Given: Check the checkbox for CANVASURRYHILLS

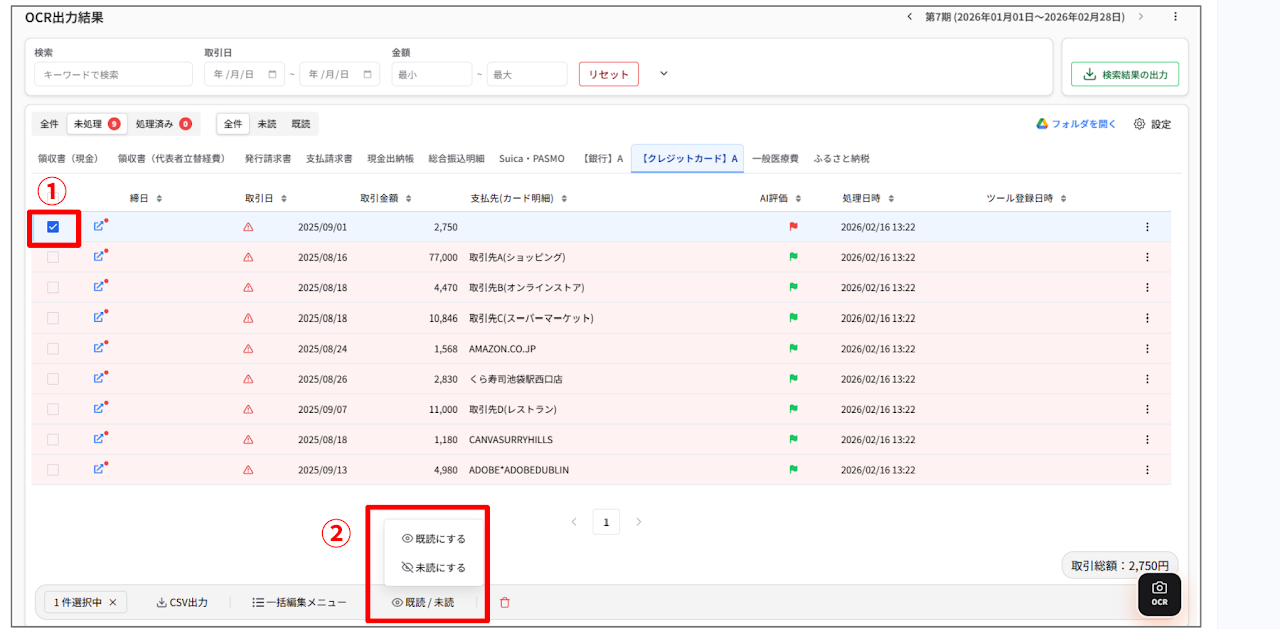Looking at the screenshot, I should [53, 439].
